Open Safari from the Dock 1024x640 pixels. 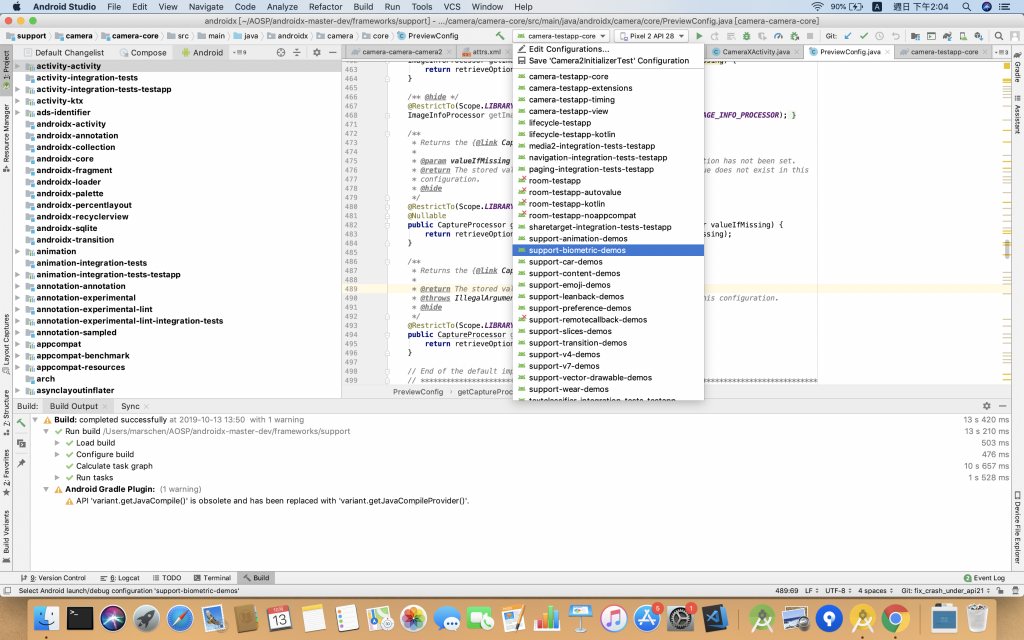coord(180,618)
